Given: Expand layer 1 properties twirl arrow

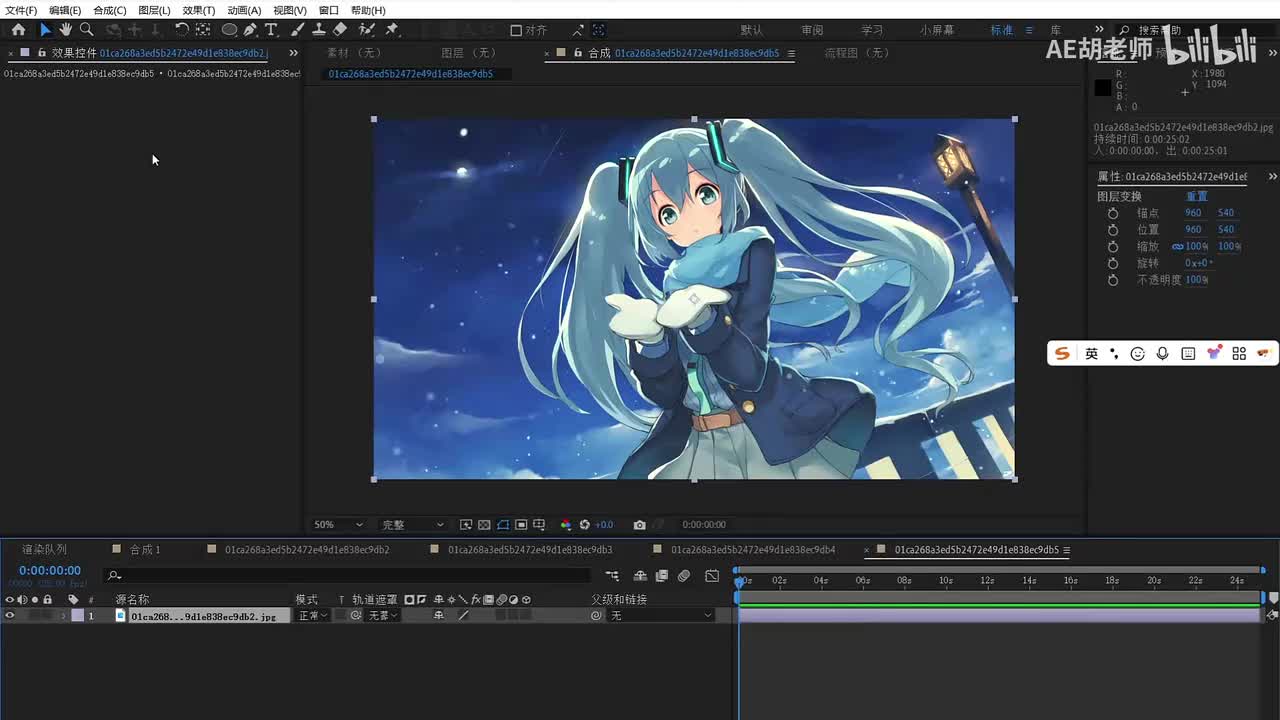Looking at the screenshot, I should coord(64,616).
